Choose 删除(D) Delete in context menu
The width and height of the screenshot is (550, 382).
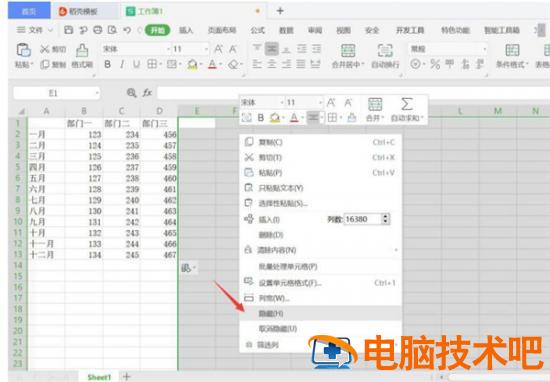coord(321,235)
